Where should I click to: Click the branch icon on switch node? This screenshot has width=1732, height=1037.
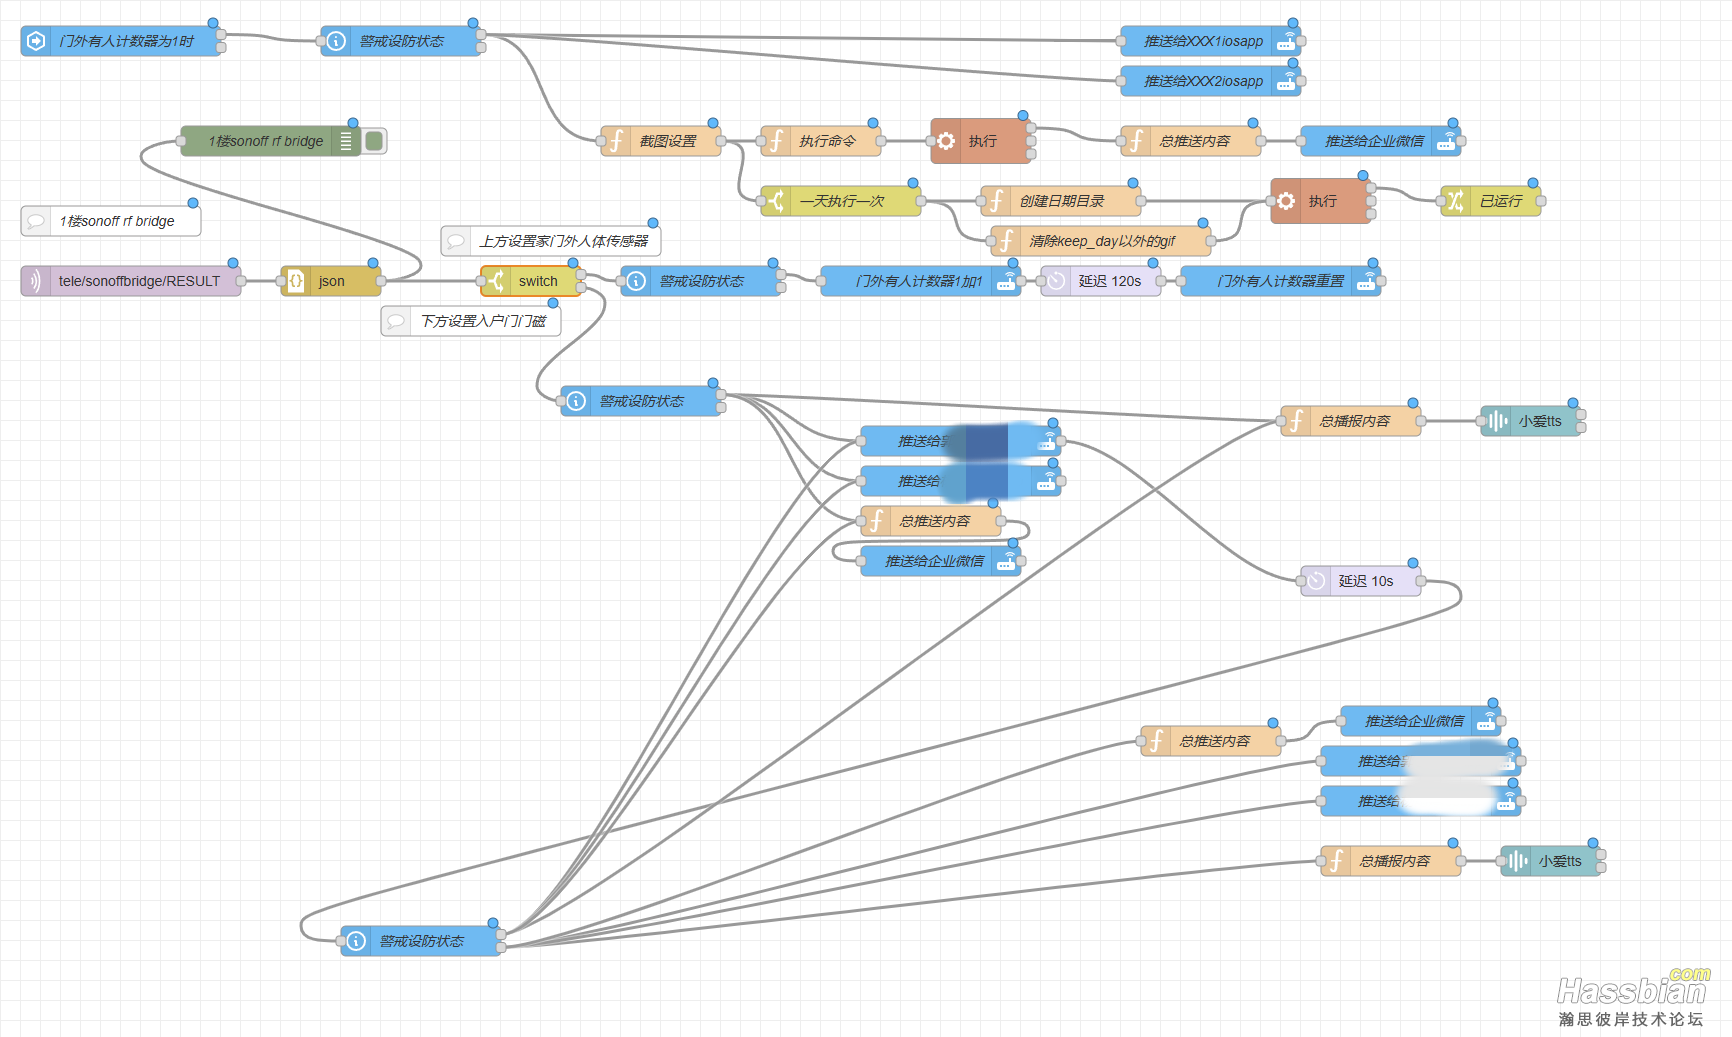pyautogui.click(x=496, y=281)
